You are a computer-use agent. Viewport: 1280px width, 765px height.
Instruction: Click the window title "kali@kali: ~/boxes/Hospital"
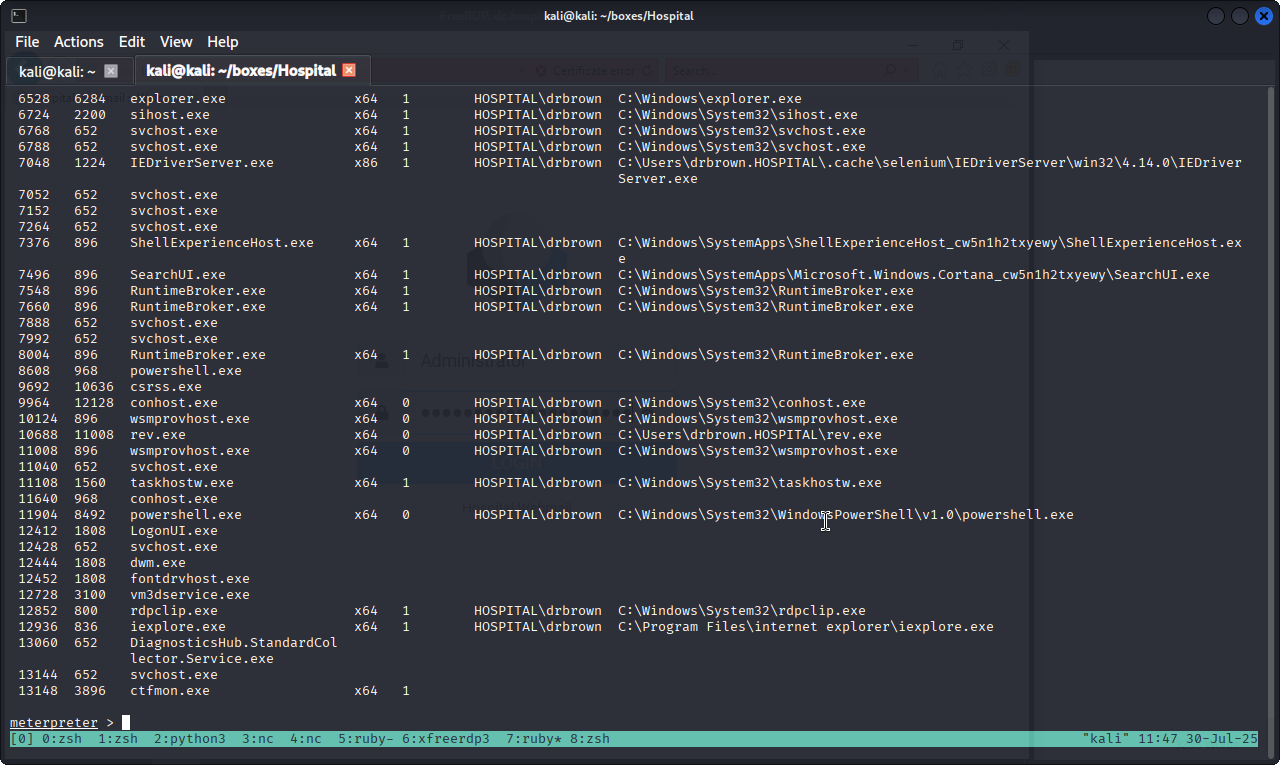pos(618,16)
